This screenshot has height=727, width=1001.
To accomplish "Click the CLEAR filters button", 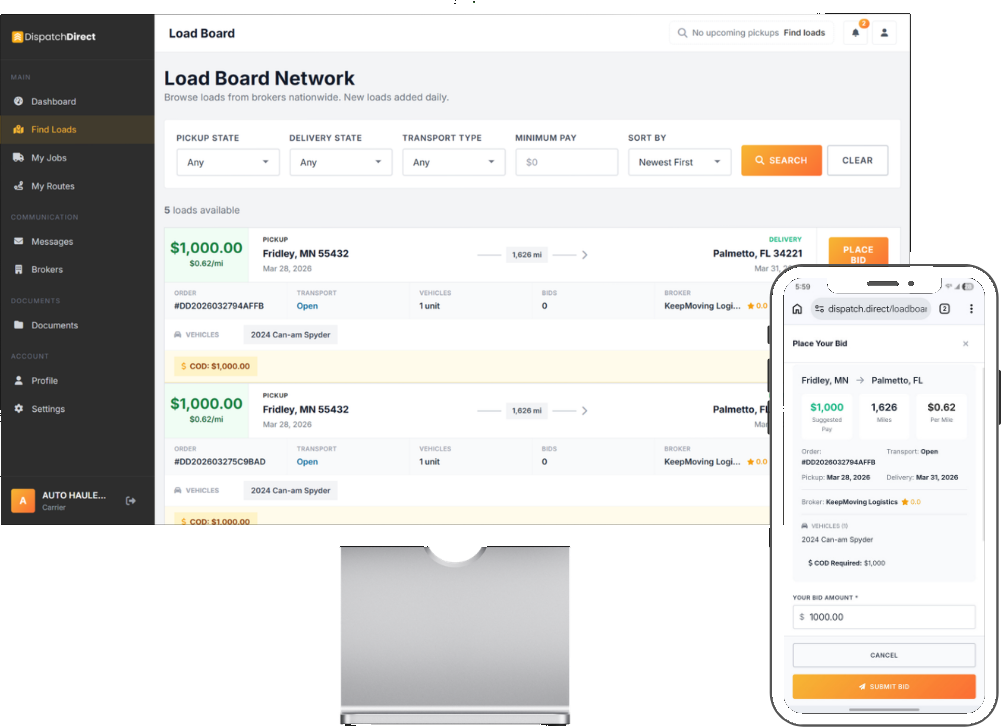I will [857, 160].
